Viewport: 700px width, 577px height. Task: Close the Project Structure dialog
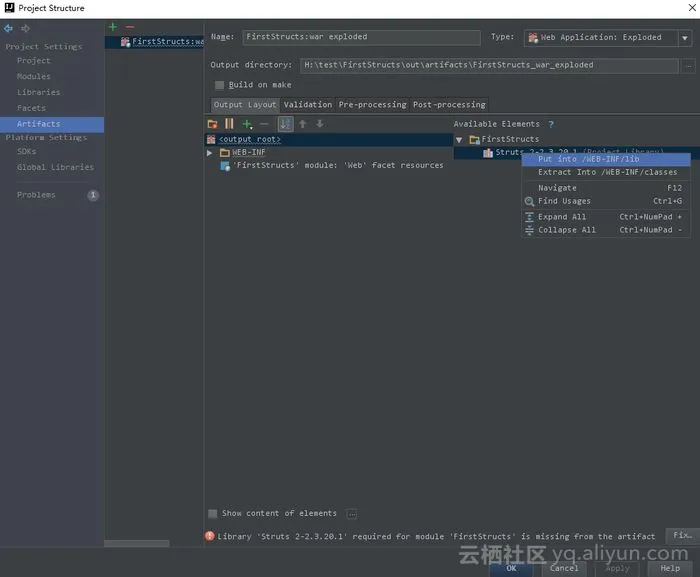[692, 8]
